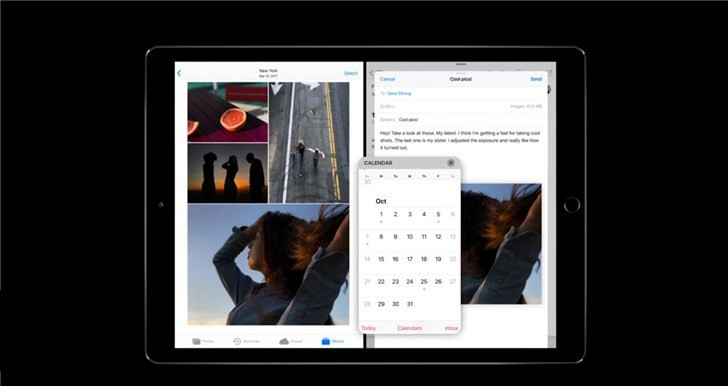Focus the Cc/Bcc field in Mail
Screen dimensions: 728x386
coord(461,106)
